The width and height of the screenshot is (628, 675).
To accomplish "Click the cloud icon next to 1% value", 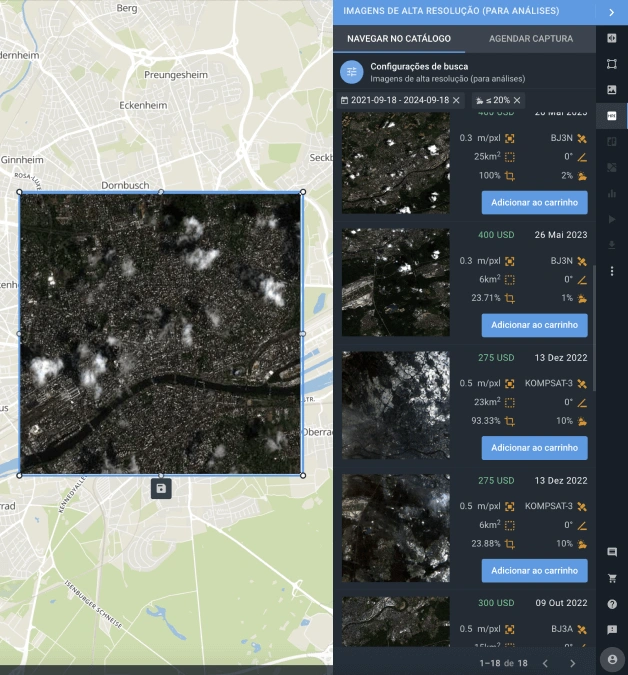I will point(582,298).
